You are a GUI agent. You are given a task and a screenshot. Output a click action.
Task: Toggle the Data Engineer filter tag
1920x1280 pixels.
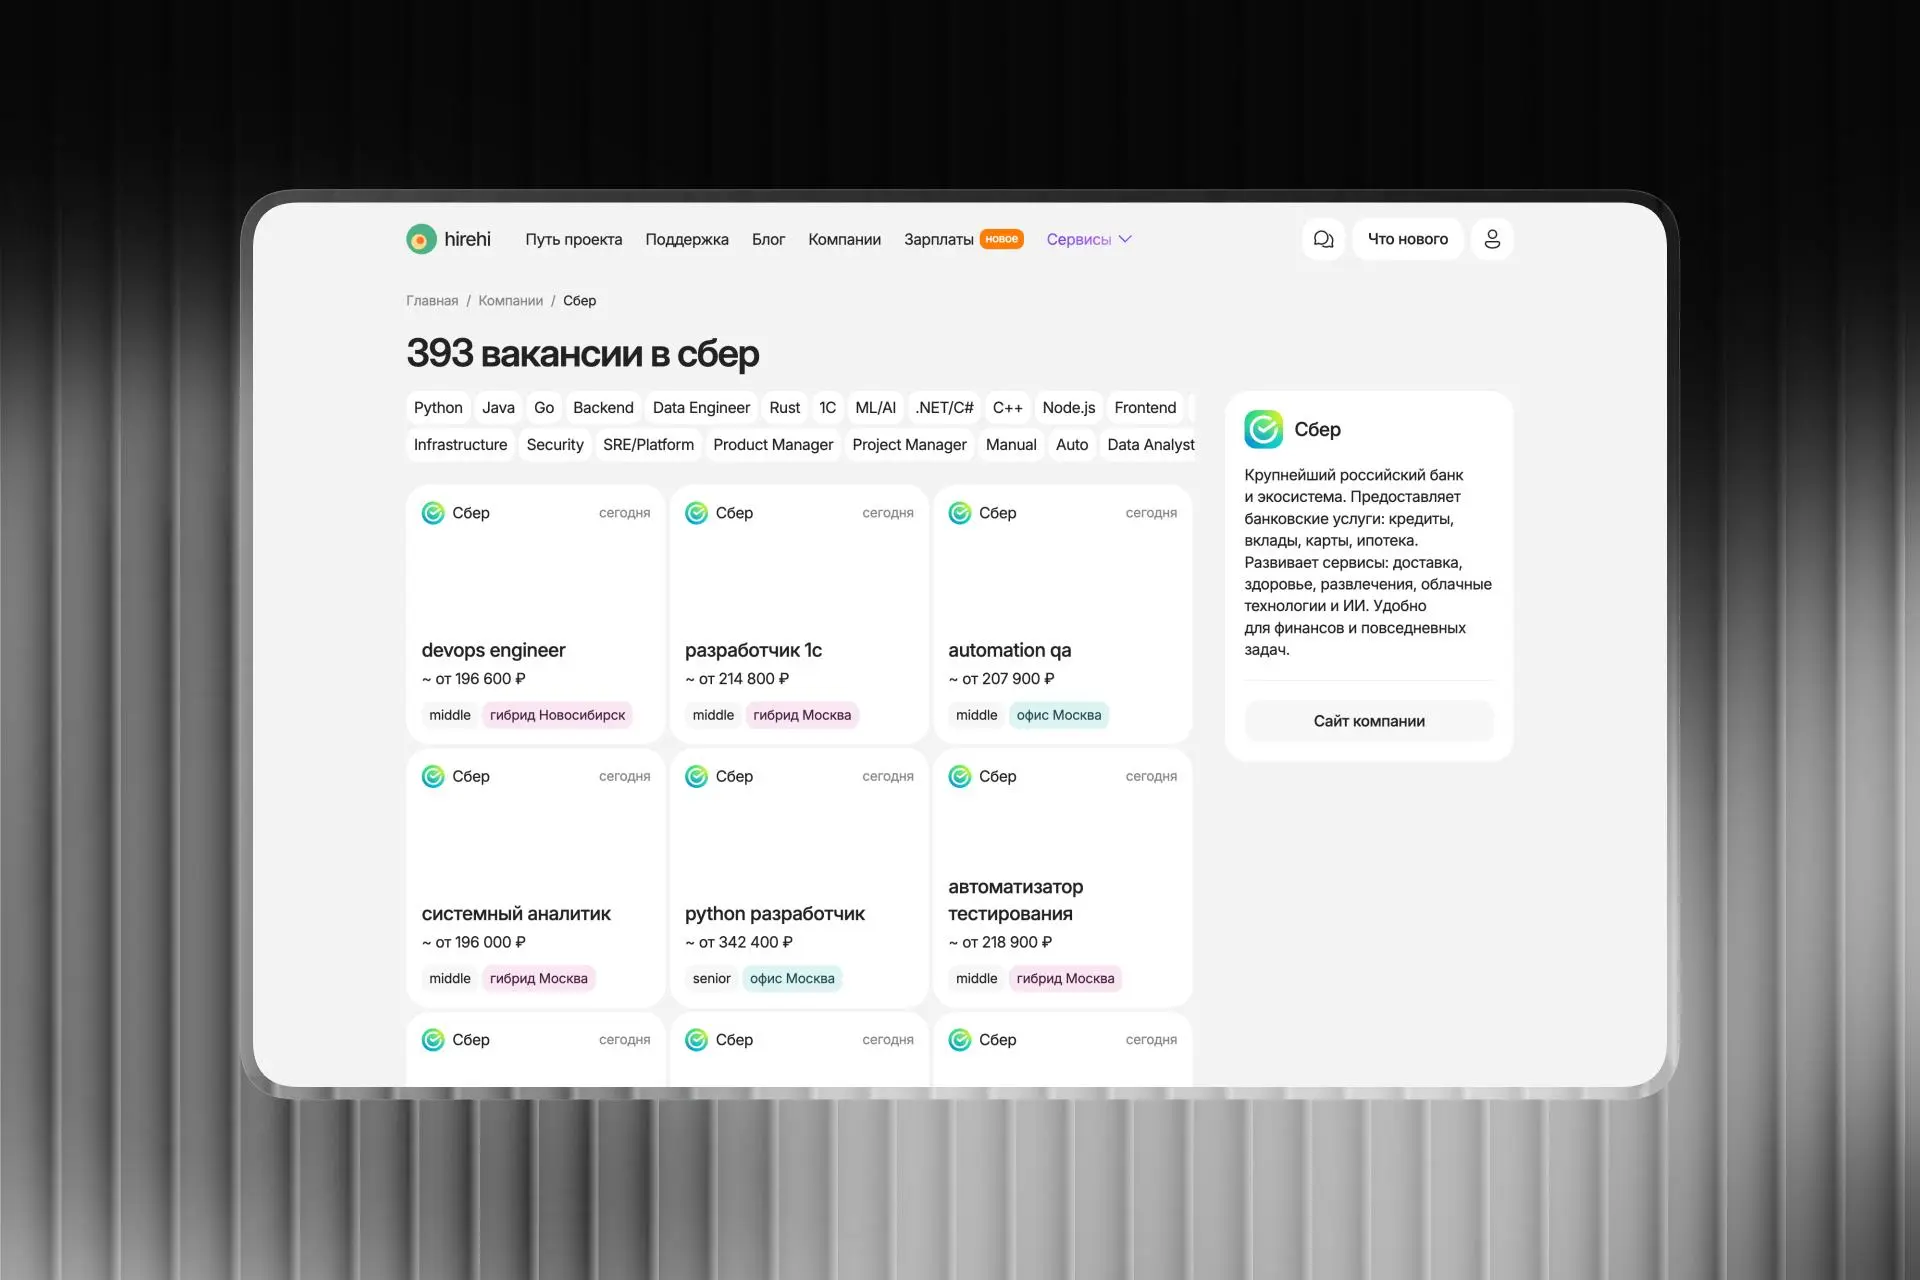[701, 408]
